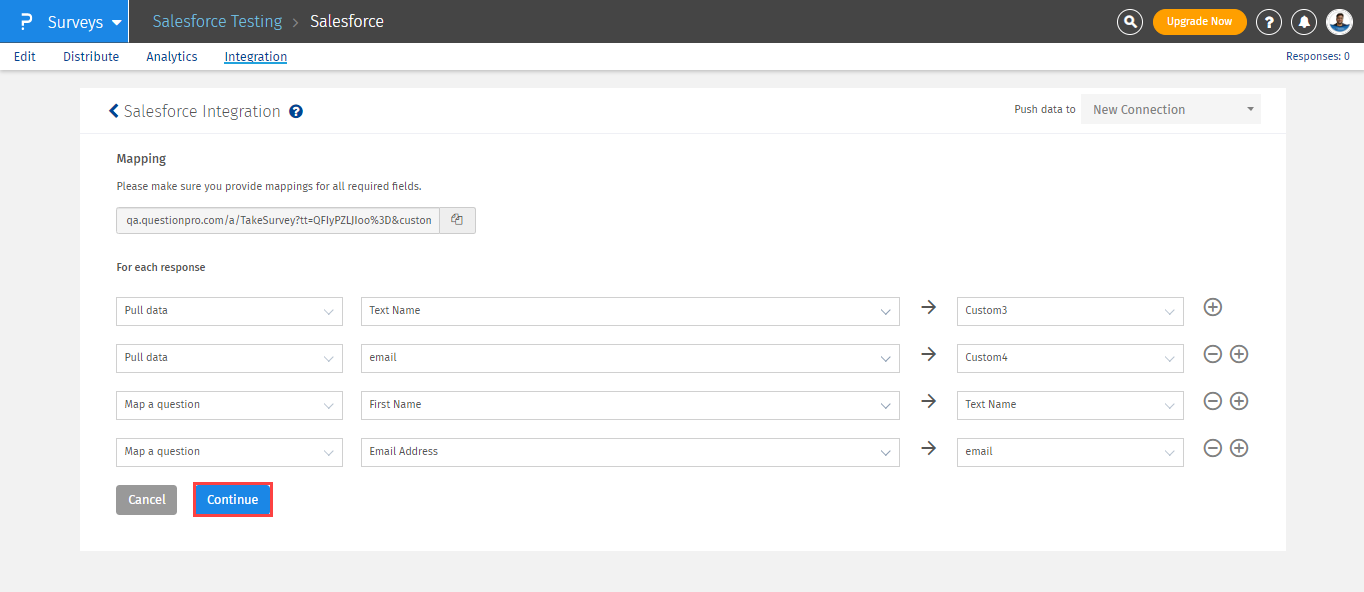
Task: Go back using Salesforce Integration arrow
Action: [114, 111]
